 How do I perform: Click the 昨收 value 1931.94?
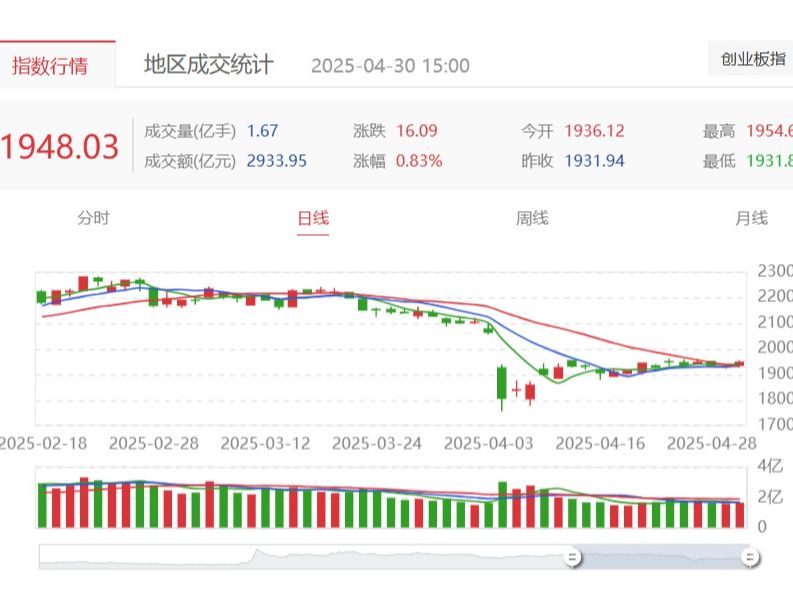coord(594,161)
